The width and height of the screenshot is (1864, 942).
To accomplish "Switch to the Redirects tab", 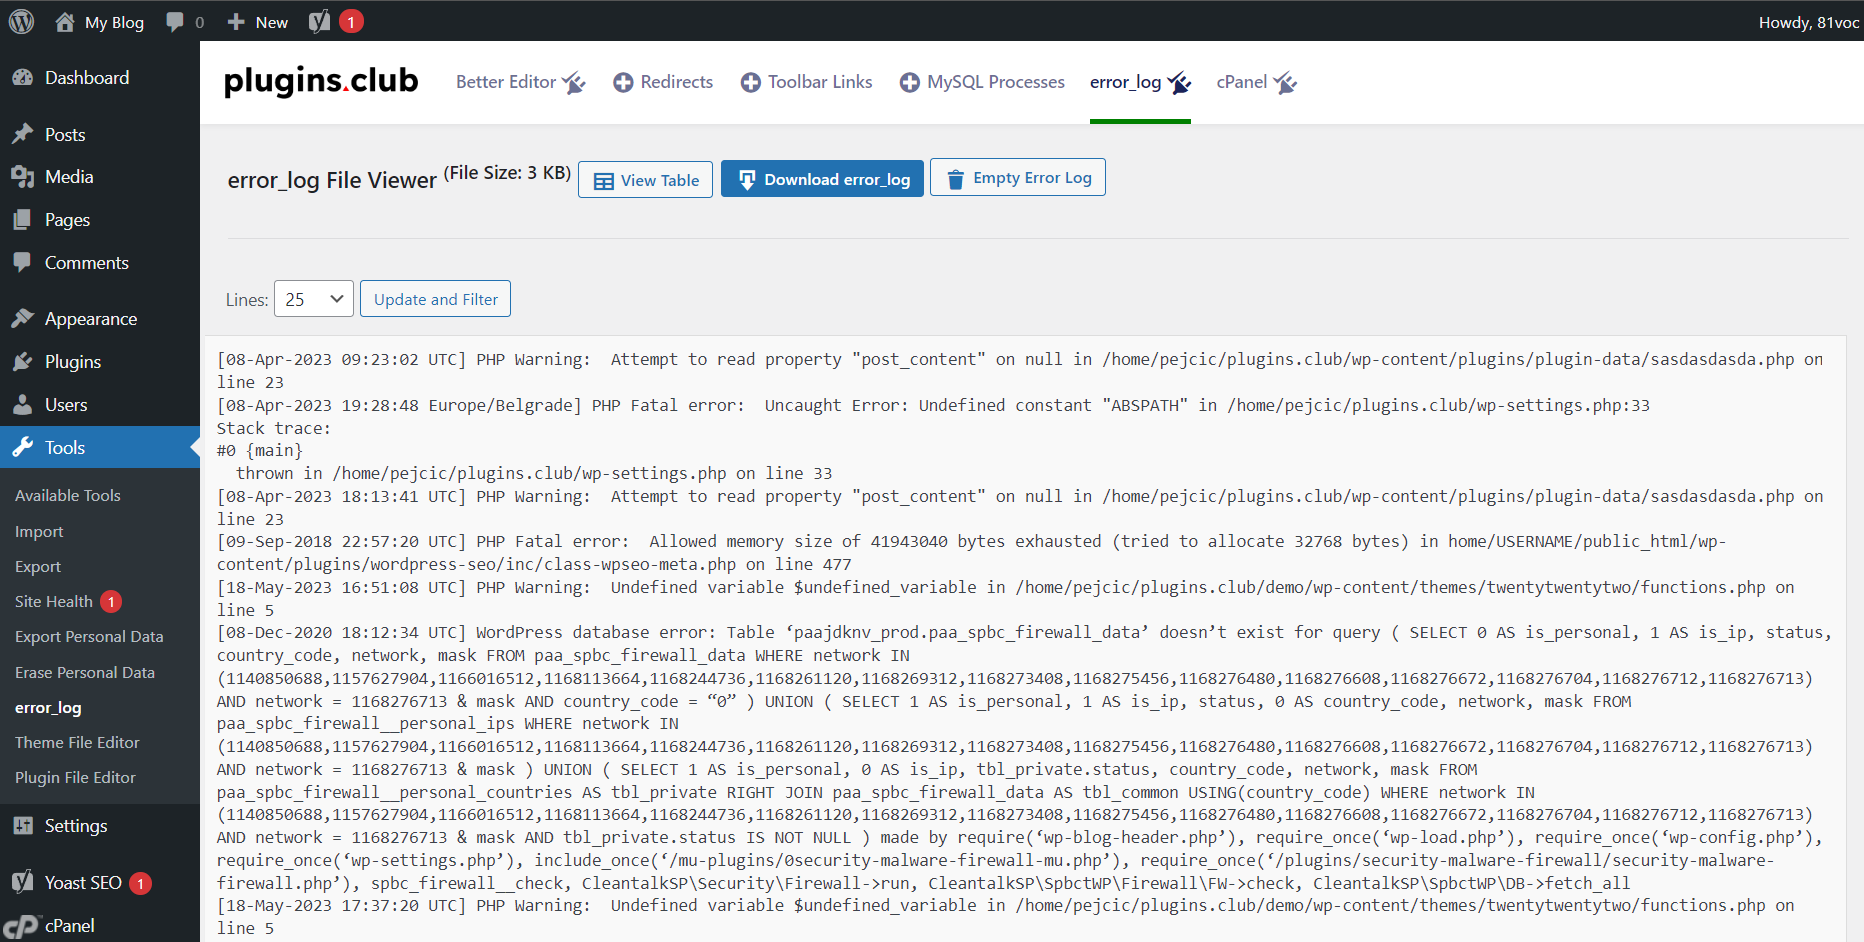I will tap(663, 82).
